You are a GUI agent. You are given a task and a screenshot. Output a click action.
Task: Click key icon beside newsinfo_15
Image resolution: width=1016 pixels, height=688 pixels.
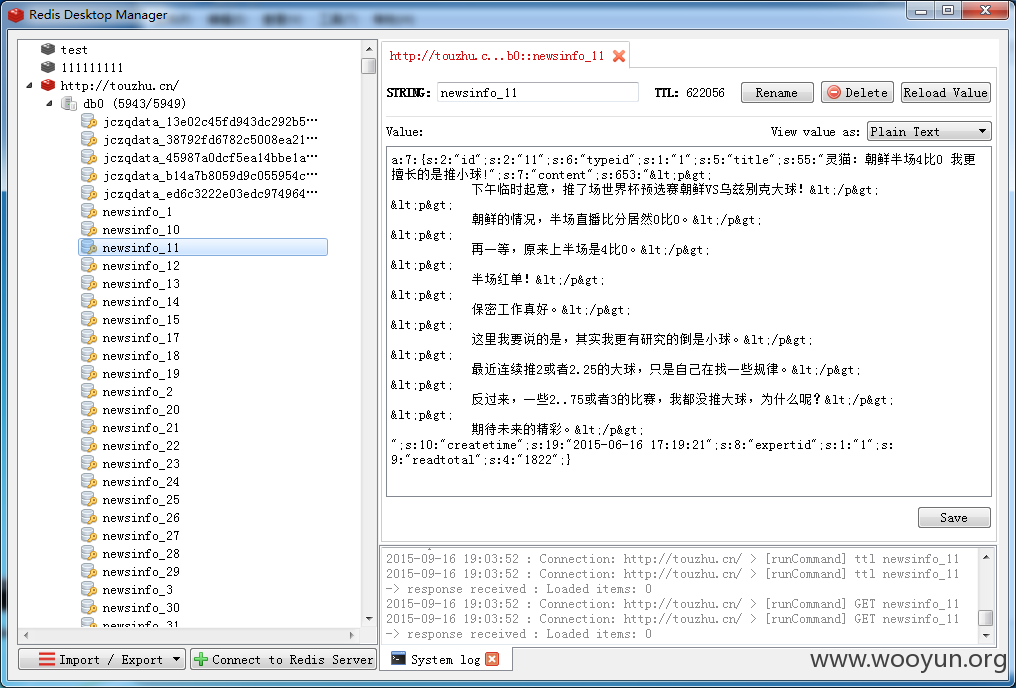pyautogui.click(x=89, y=319)
